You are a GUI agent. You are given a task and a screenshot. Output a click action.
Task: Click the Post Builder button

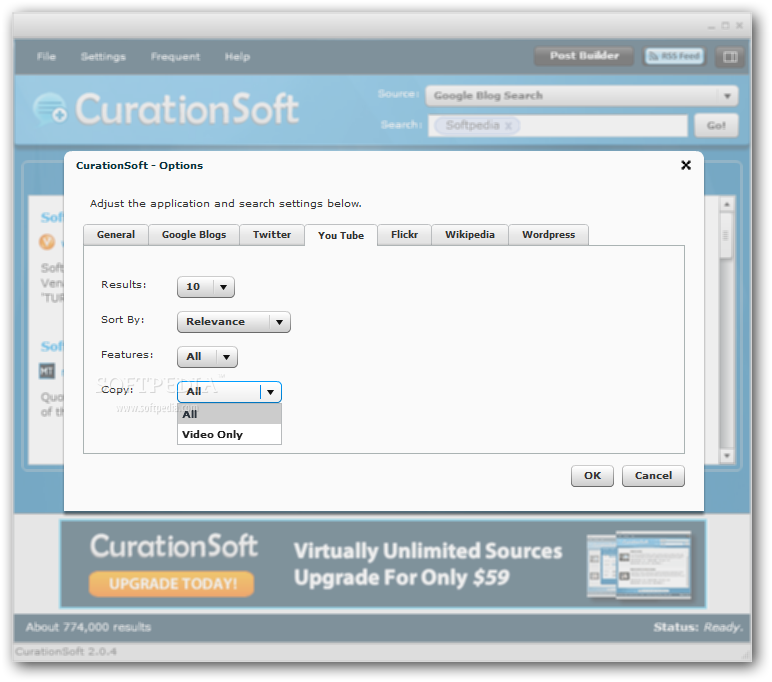coord(584,56)
